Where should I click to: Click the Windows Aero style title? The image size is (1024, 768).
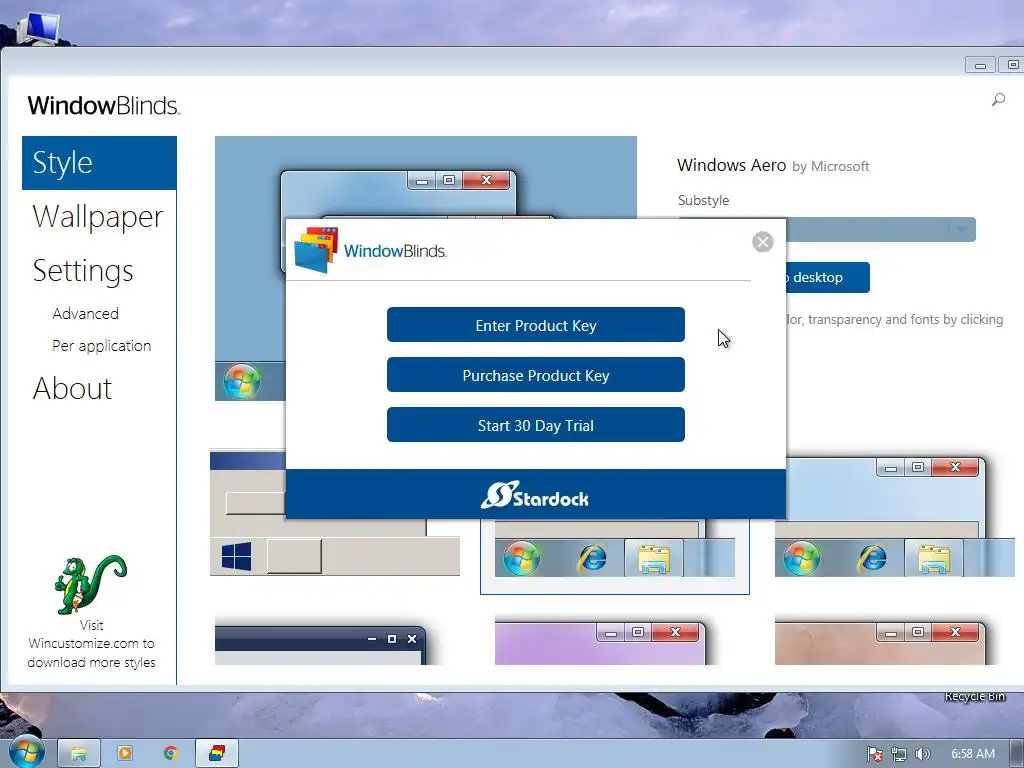click(x=731, y=165)
